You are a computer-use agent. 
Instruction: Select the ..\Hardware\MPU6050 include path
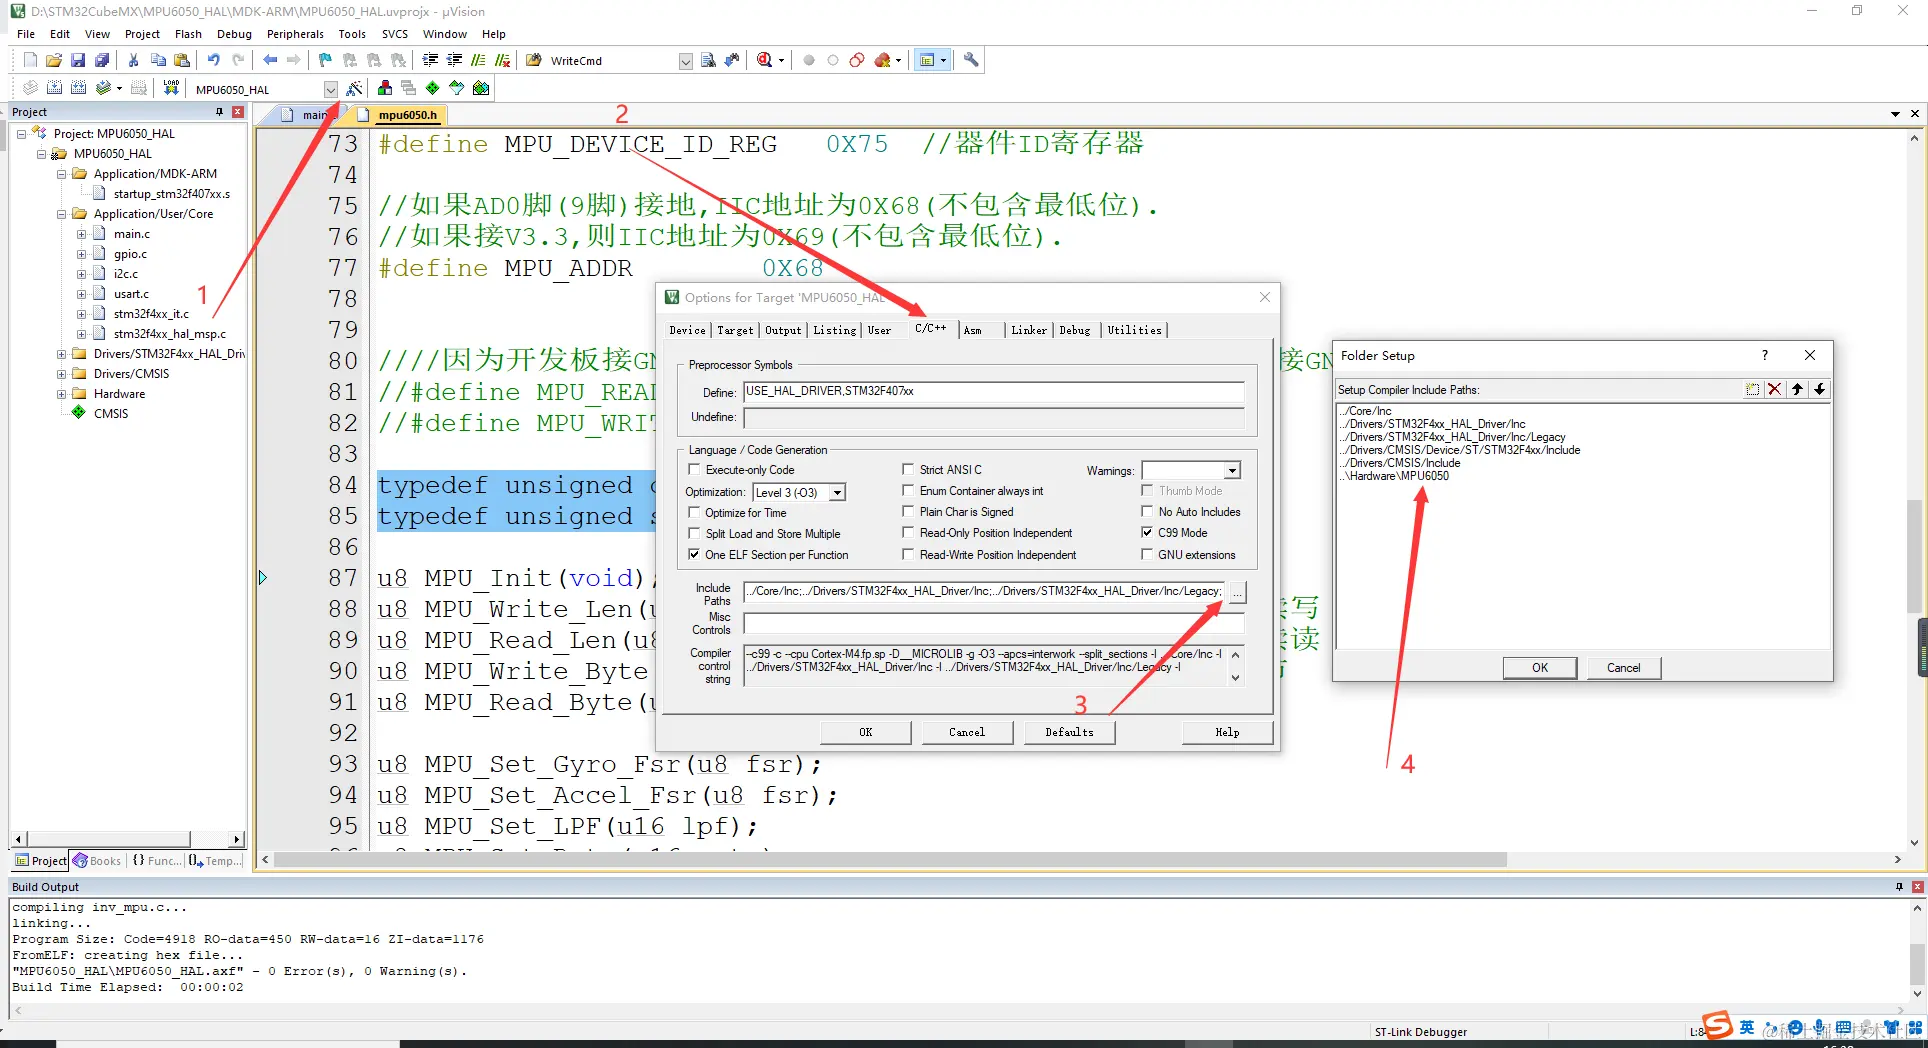coord(1395,476)
